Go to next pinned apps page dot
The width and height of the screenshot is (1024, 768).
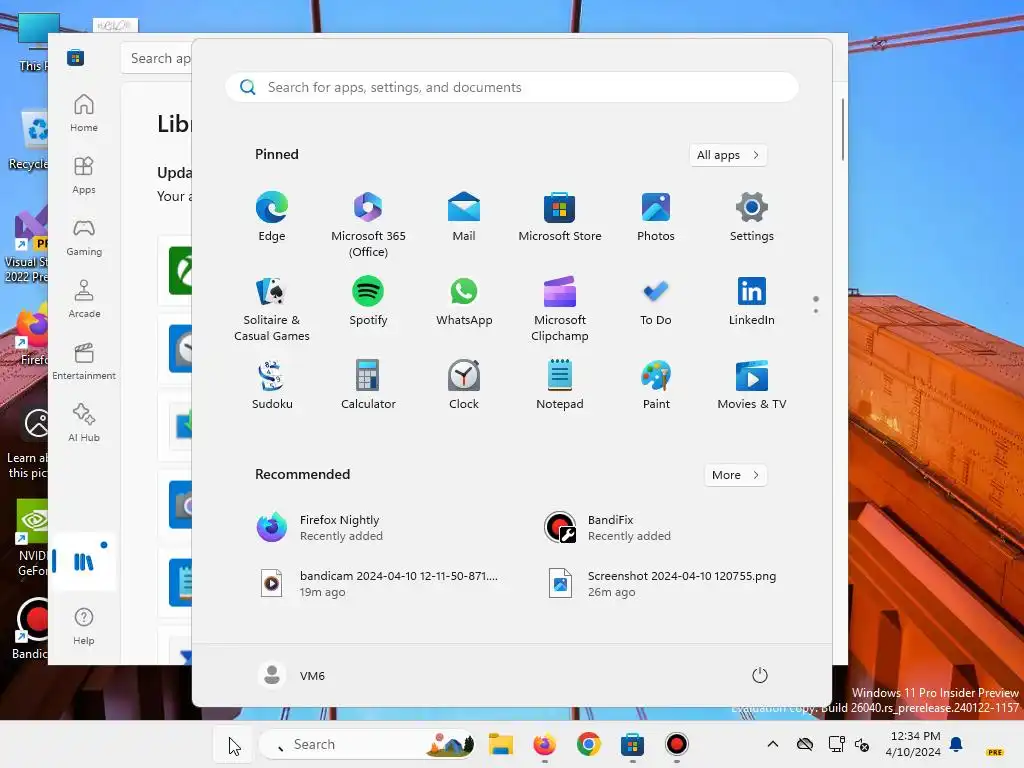click(816, 311)
